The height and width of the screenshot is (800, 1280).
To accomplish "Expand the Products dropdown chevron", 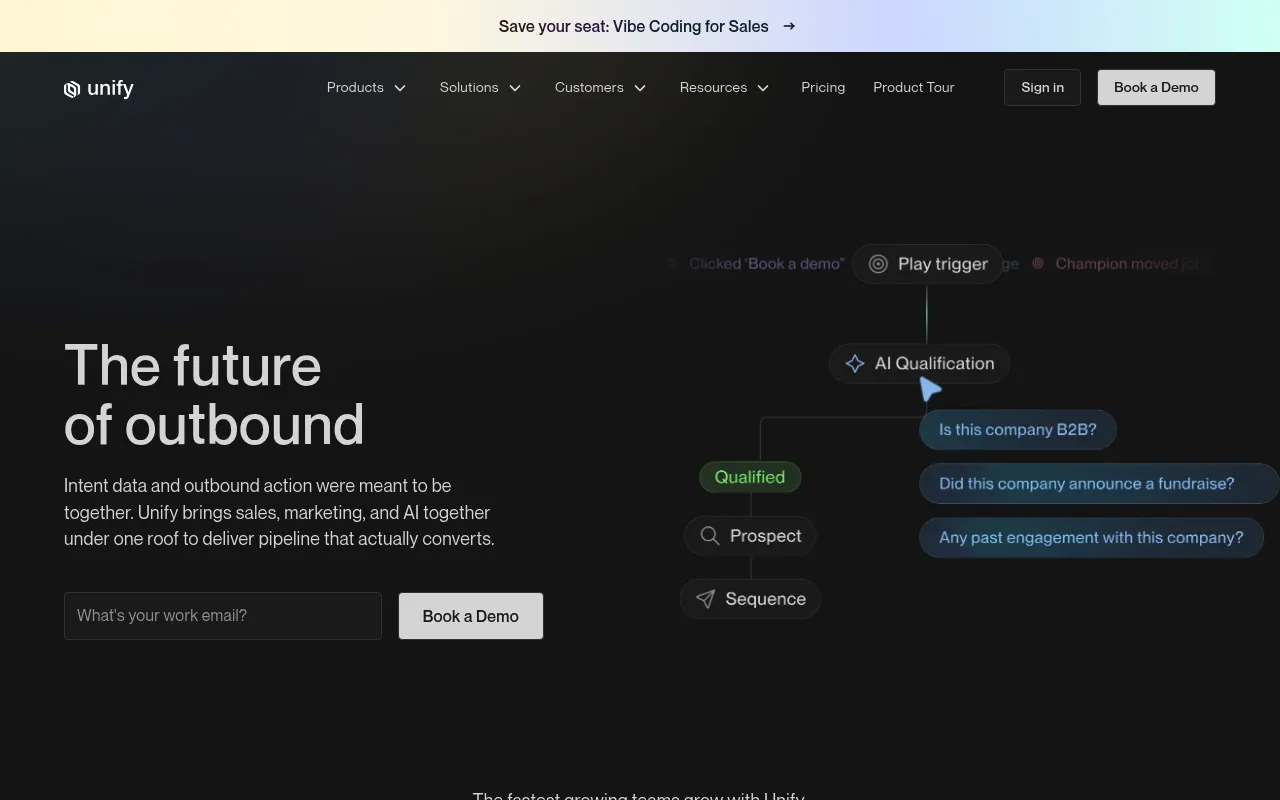I will [400, 88].
